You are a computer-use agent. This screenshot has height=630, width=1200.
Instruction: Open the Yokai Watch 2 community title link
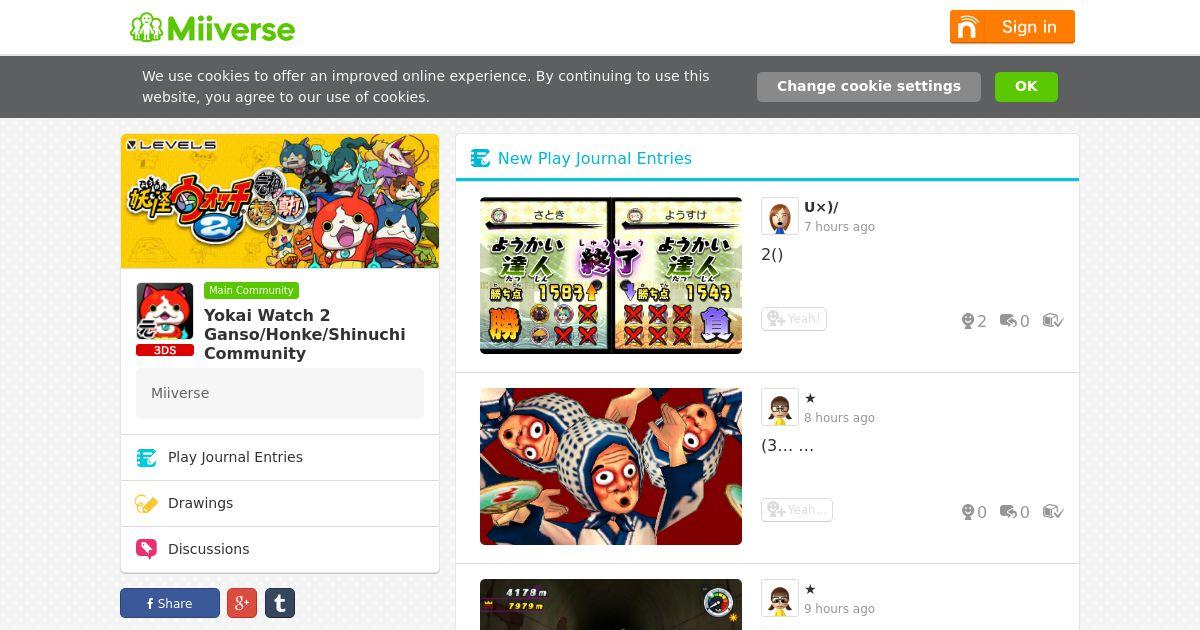point(305,334)
